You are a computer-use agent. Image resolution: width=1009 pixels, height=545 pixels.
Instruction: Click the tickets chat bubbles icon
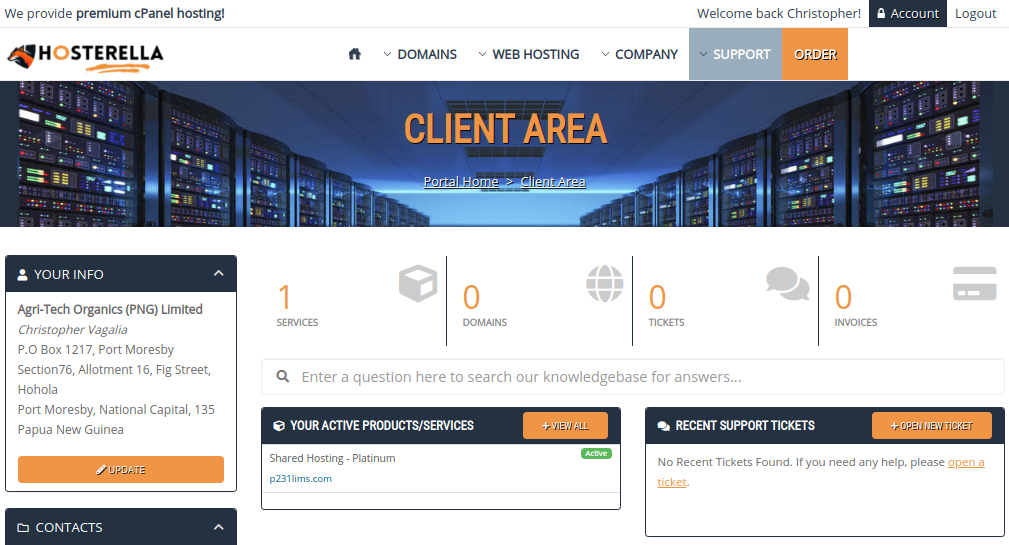(788, 284)
